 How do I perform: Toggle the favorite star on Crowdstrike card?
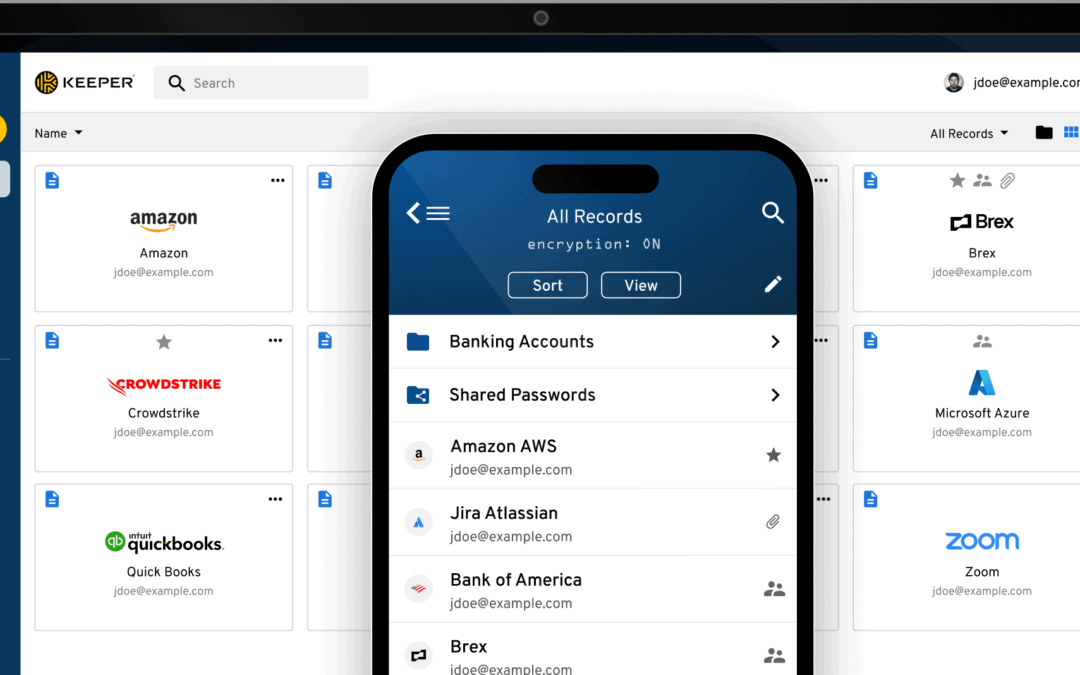pos(164,342)
